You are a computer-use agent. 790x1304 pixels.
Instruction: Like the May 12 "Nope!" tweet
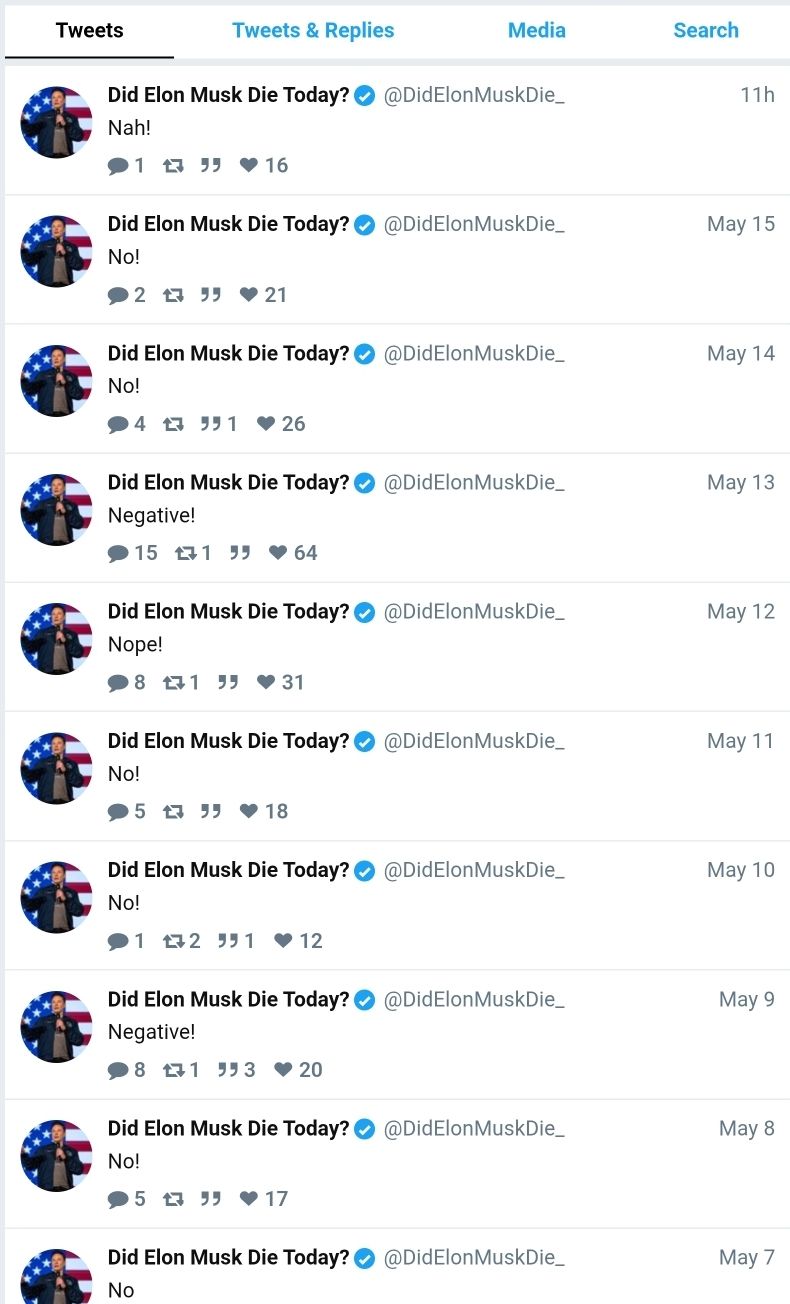pos(266,682)
